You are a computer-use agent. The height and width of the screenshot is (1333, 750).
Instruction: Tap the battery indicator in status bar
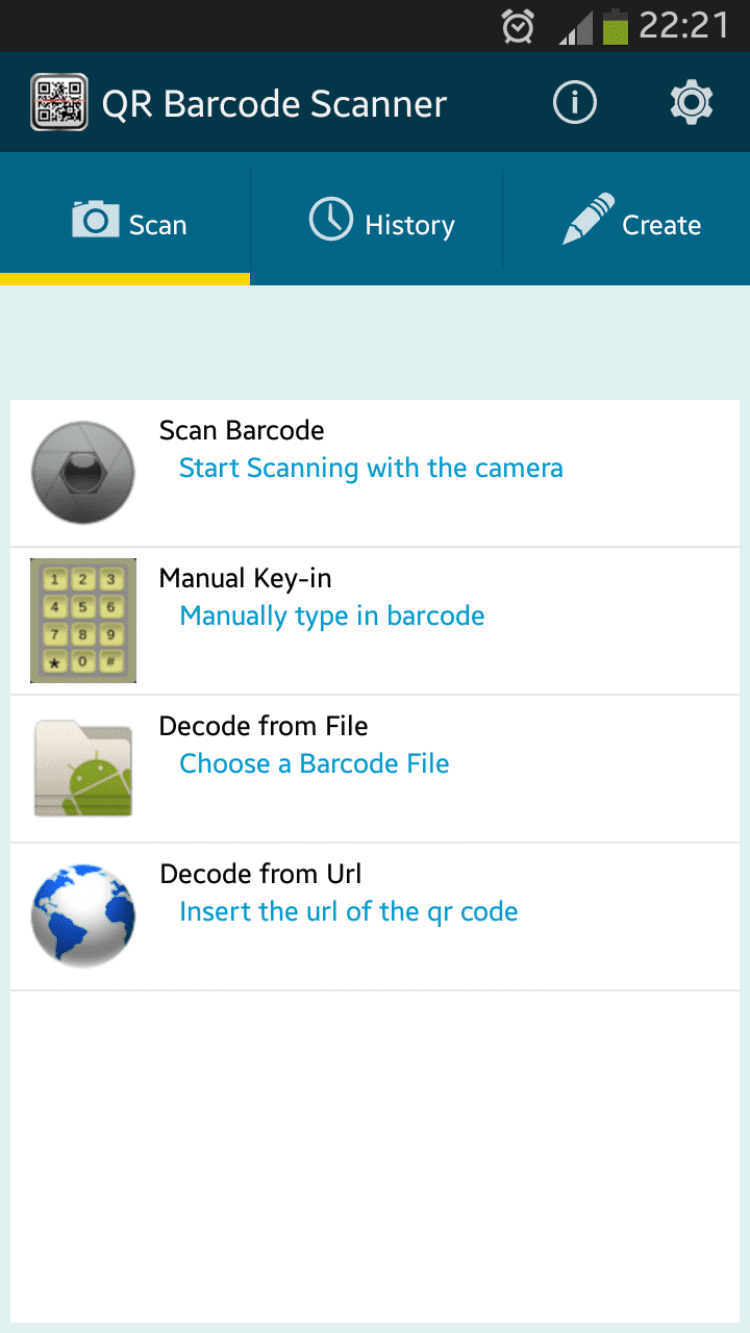tap(615, 27)
